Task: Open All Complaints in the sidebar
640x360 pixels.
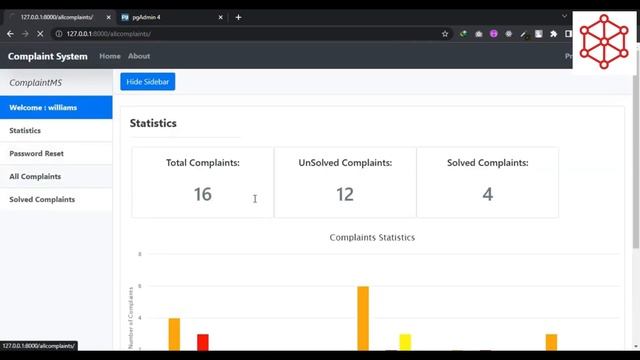Action: tap(56, 176)
